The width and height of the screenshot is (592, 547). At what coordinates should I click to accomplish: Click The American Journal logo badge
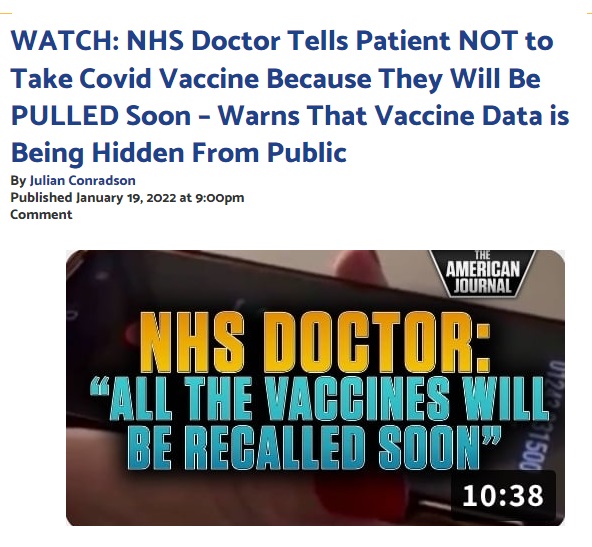(483, 273)
